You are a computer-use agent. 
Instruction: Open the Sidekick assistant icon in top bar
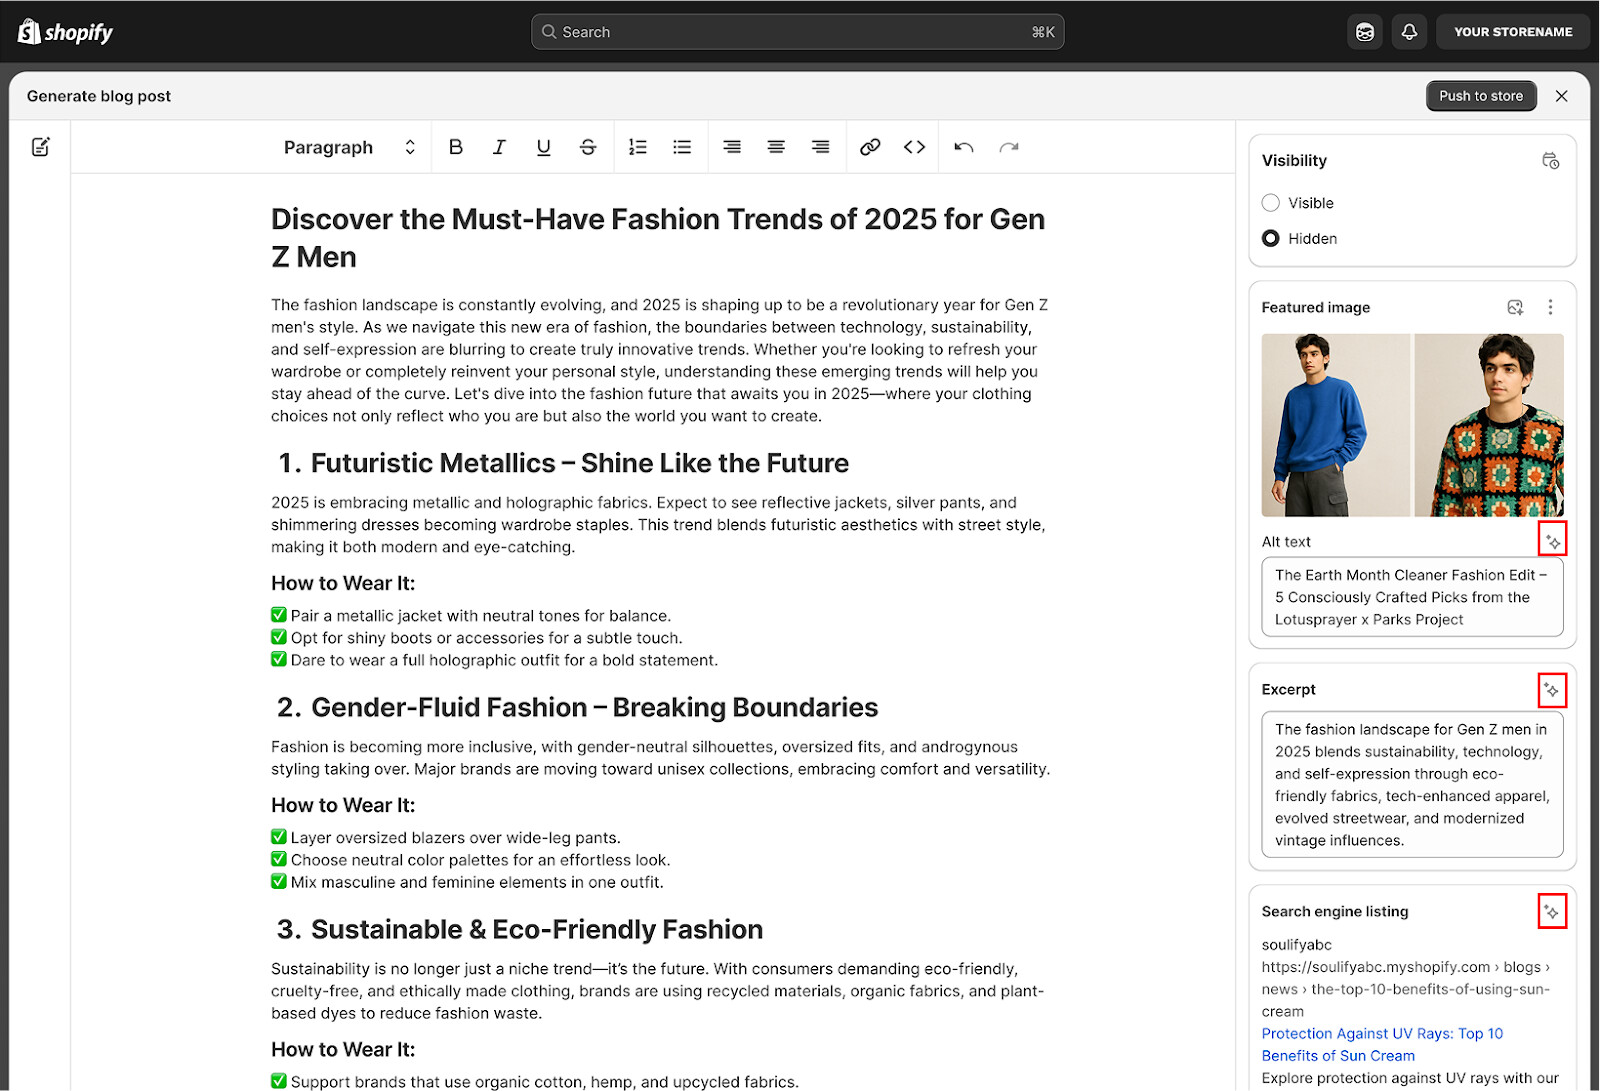tap(1365, 32)
